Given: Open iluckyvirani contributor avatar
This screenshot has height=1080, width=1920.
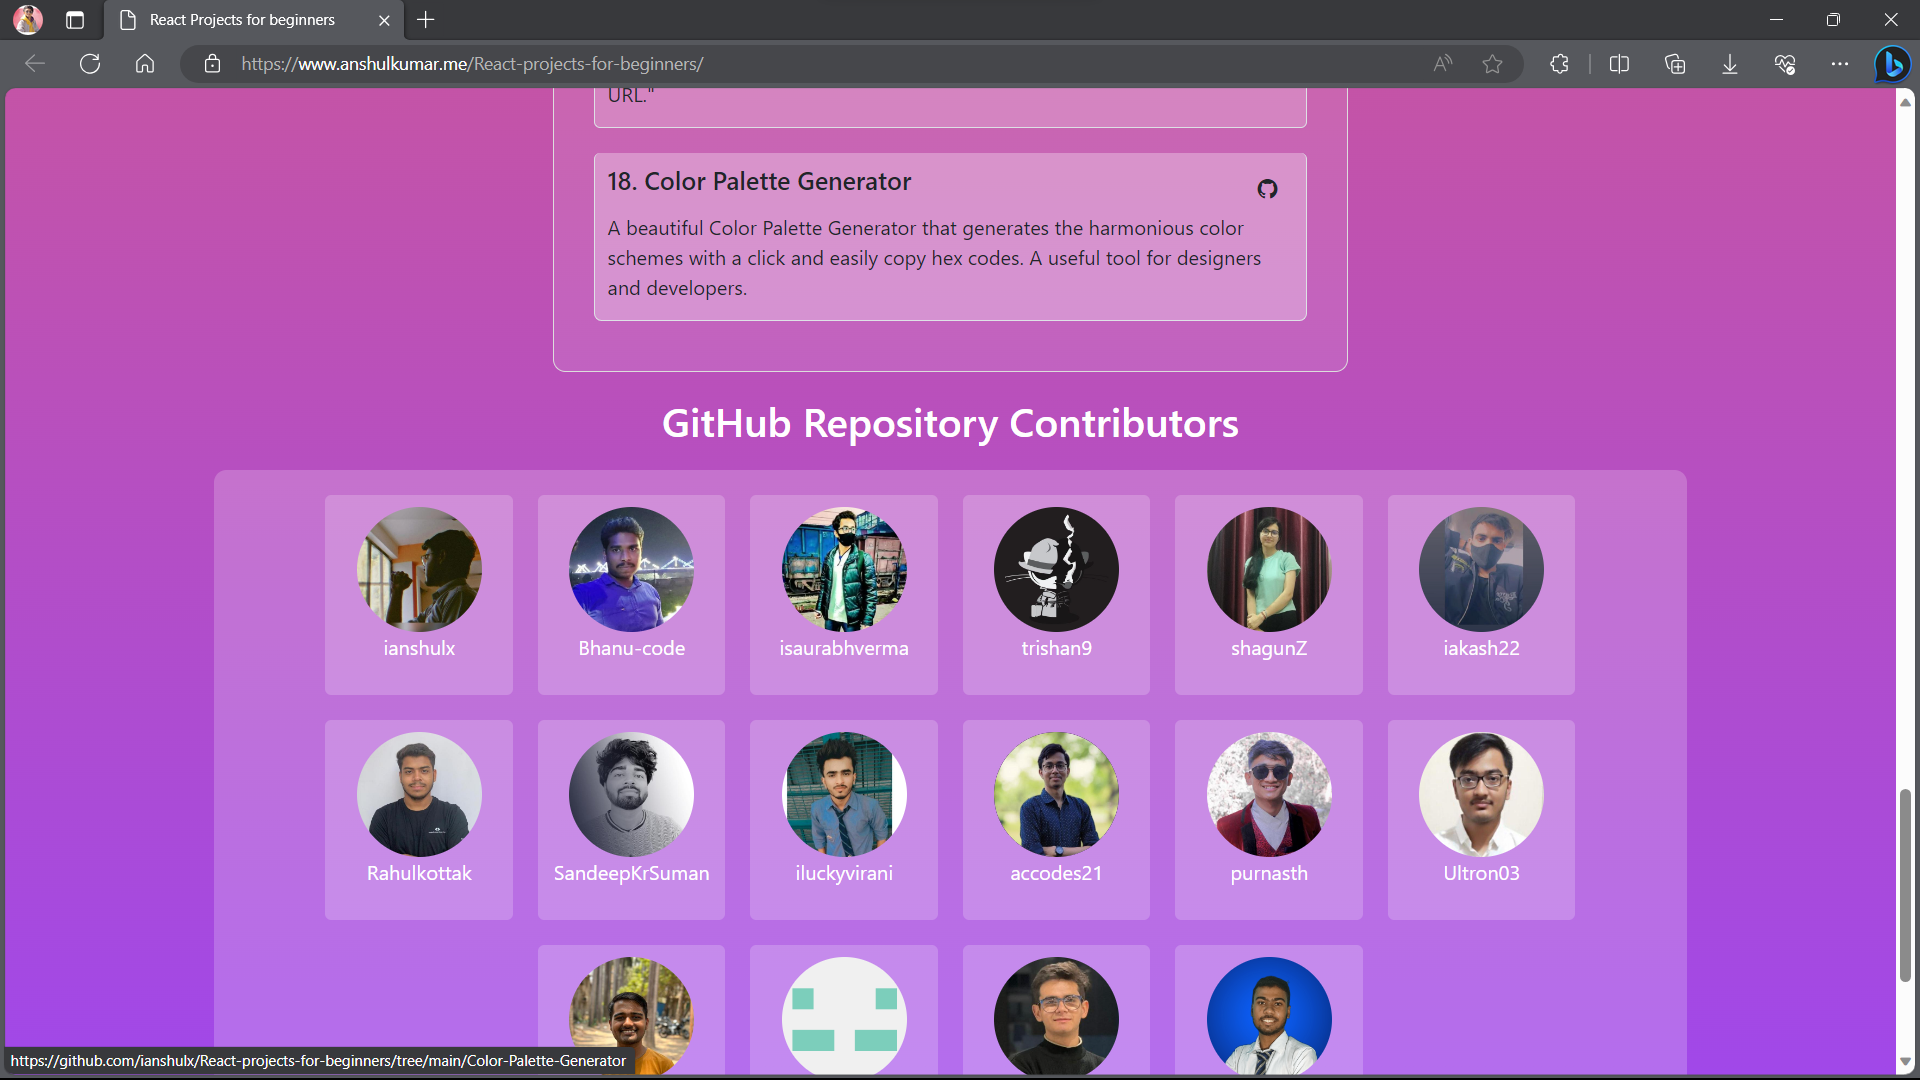Looking at the screenshot, I should (844, 794).
